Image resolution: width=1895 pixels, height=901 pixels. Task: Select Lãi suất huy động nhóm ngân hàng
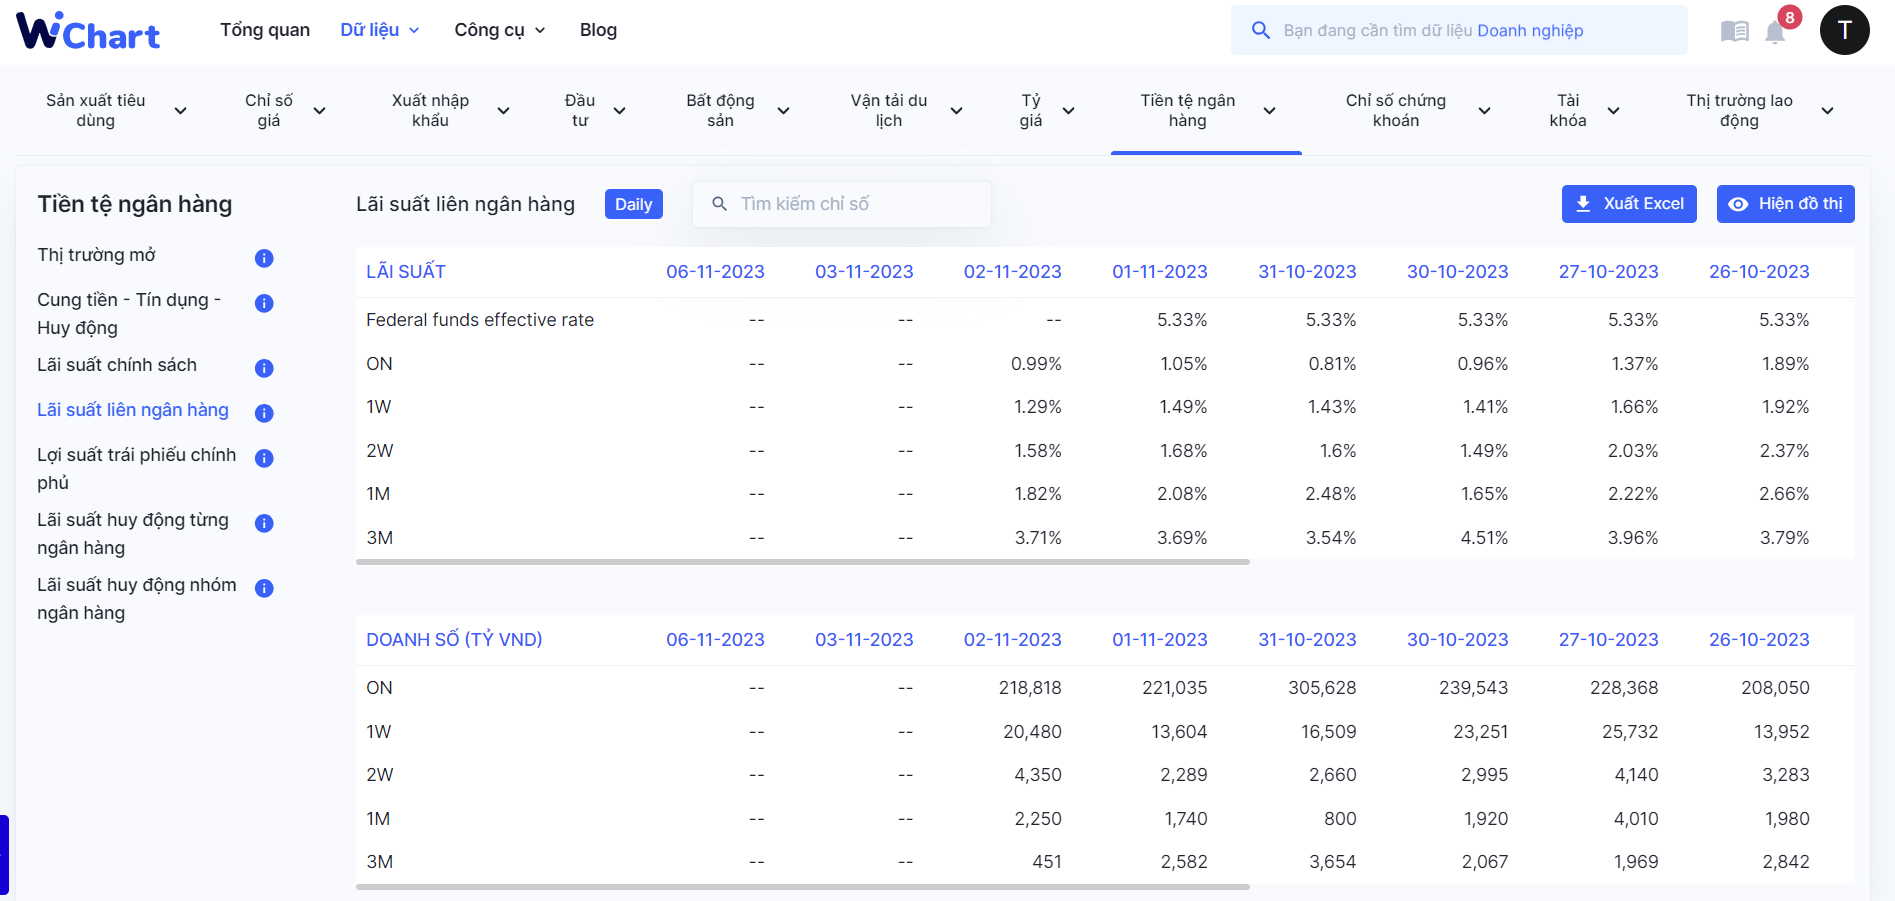[137, 599]
